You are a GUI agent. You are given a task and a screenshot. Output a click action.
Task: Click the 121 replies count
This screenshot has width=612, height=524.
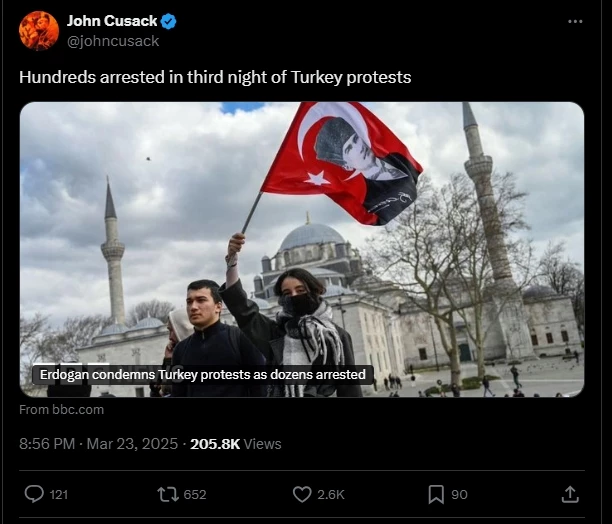point(59,495)
